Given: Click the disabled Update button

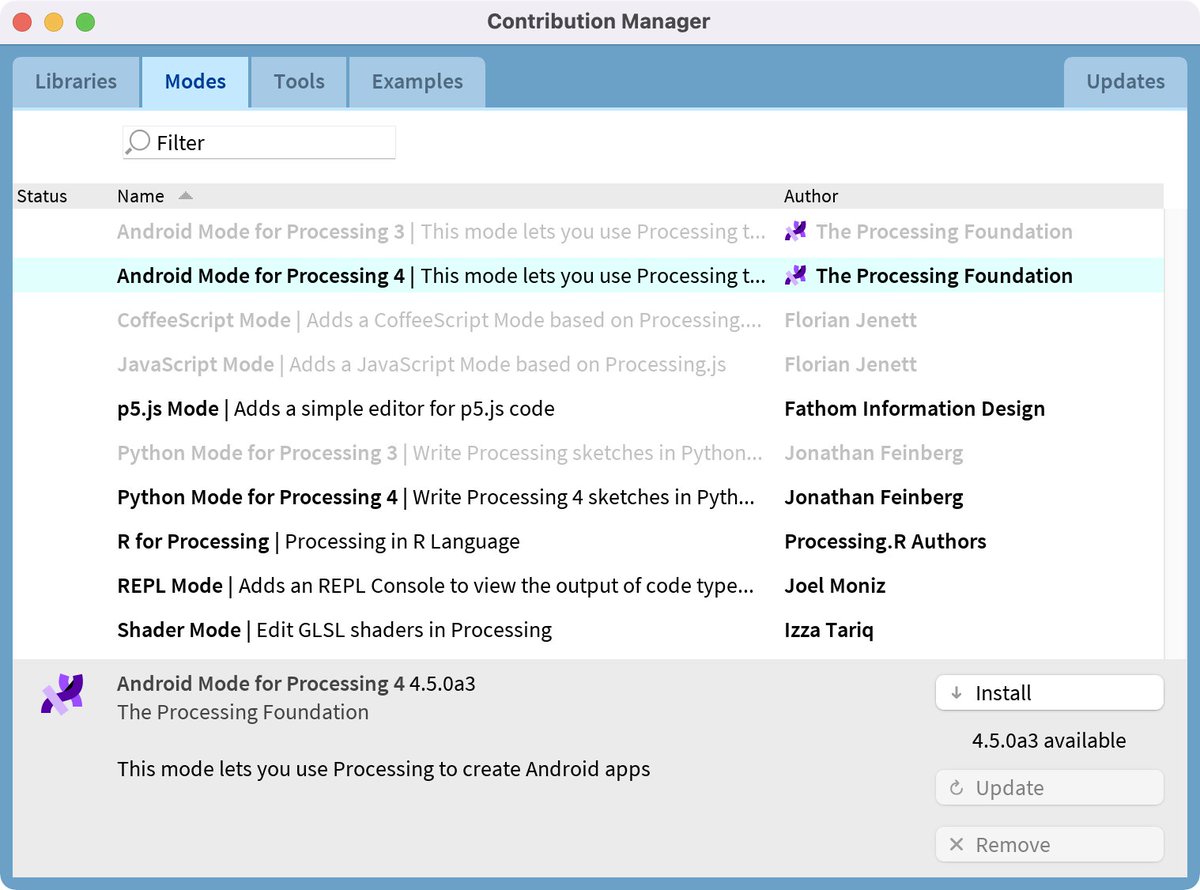Looking at the screenshot, I should (x=1049, y=788).
